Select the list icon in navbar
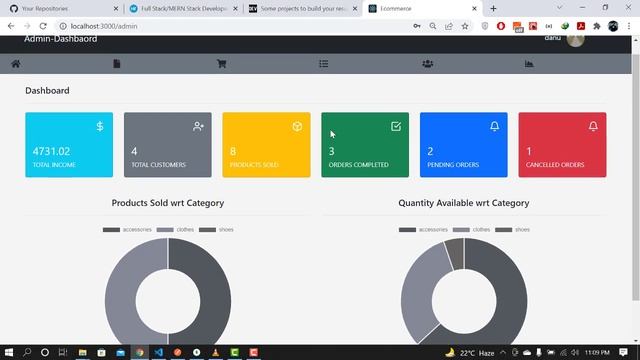The height and width of the screenshot is (360, 640). pyautogui.click(x=324, y=64)
